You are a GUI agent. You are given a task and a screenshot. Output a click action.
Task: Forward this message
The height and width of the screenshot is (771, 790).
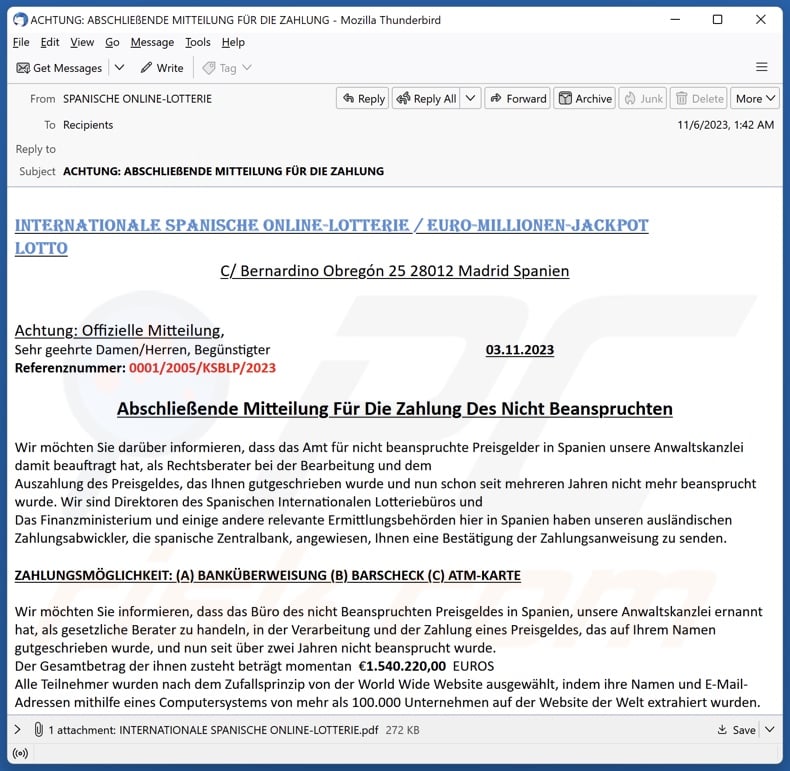click(x=517, y=98)
